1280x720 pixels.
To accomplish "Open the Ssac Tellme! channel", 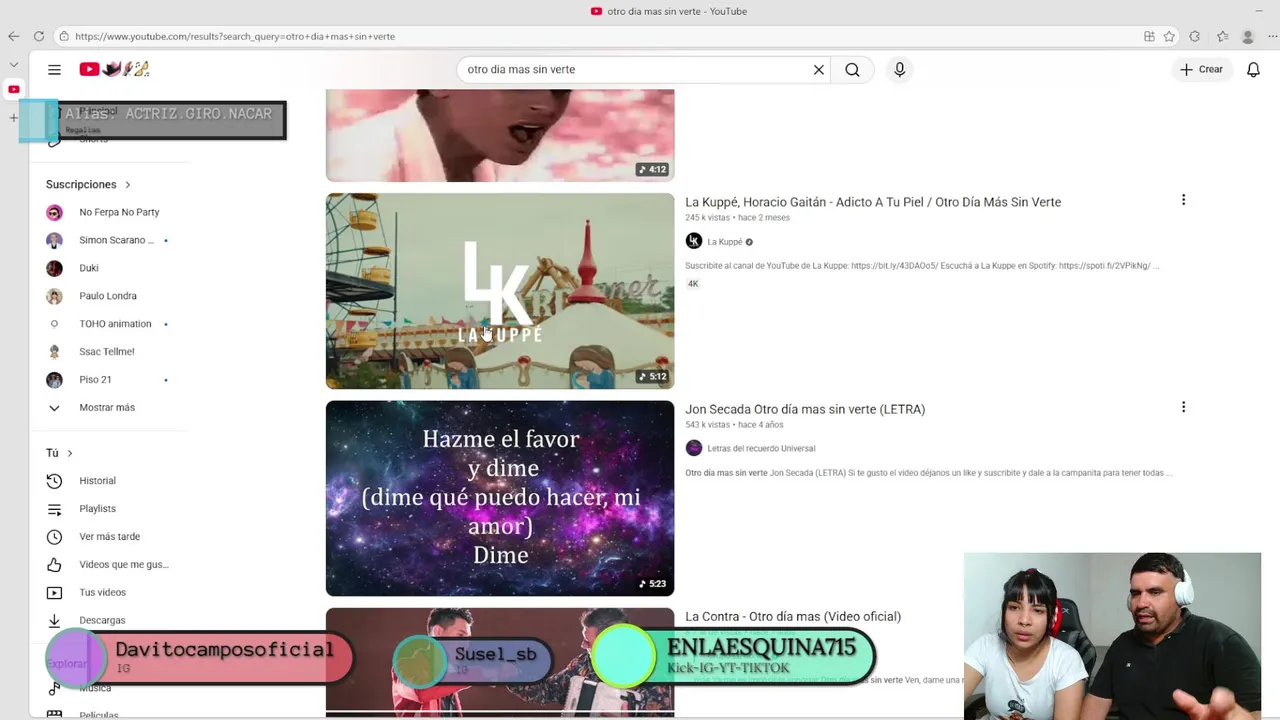I will (108, 352).
